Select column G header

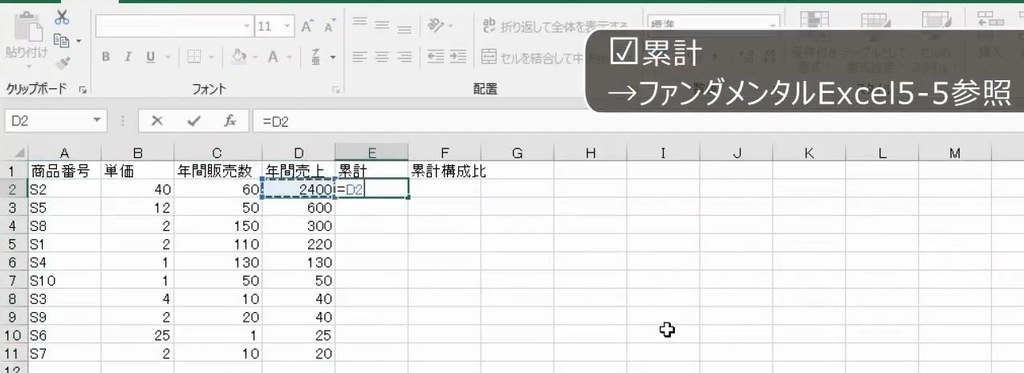(517, 154)
